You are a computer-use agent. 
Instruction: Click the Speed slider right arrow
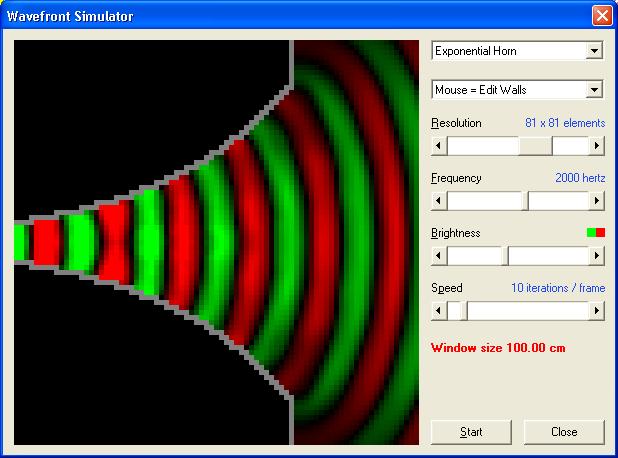(x=596, y=311)
